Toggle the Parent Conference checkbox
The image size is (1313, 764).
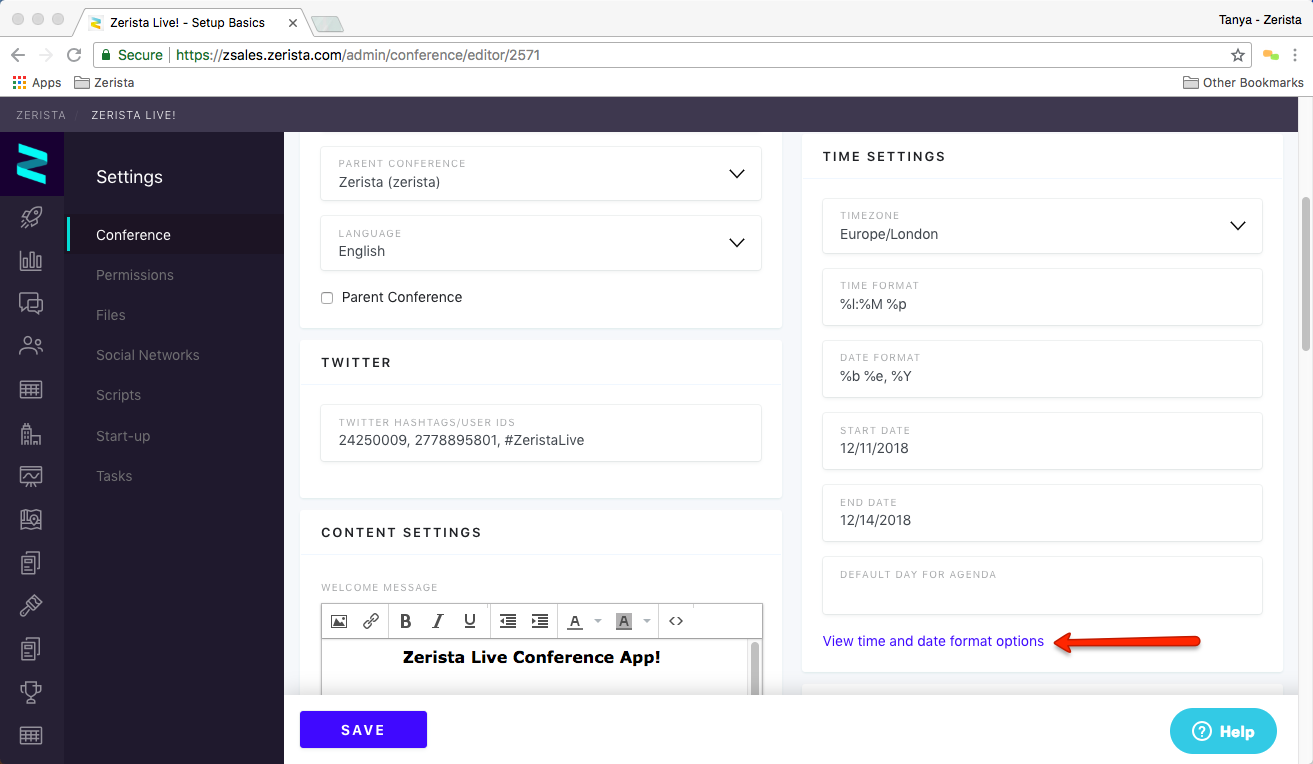tap(327, 298)
